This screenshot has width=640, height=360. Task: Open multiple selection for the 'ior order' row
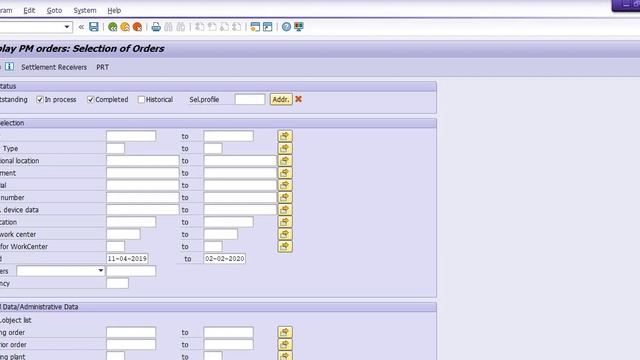pos(285,344)
